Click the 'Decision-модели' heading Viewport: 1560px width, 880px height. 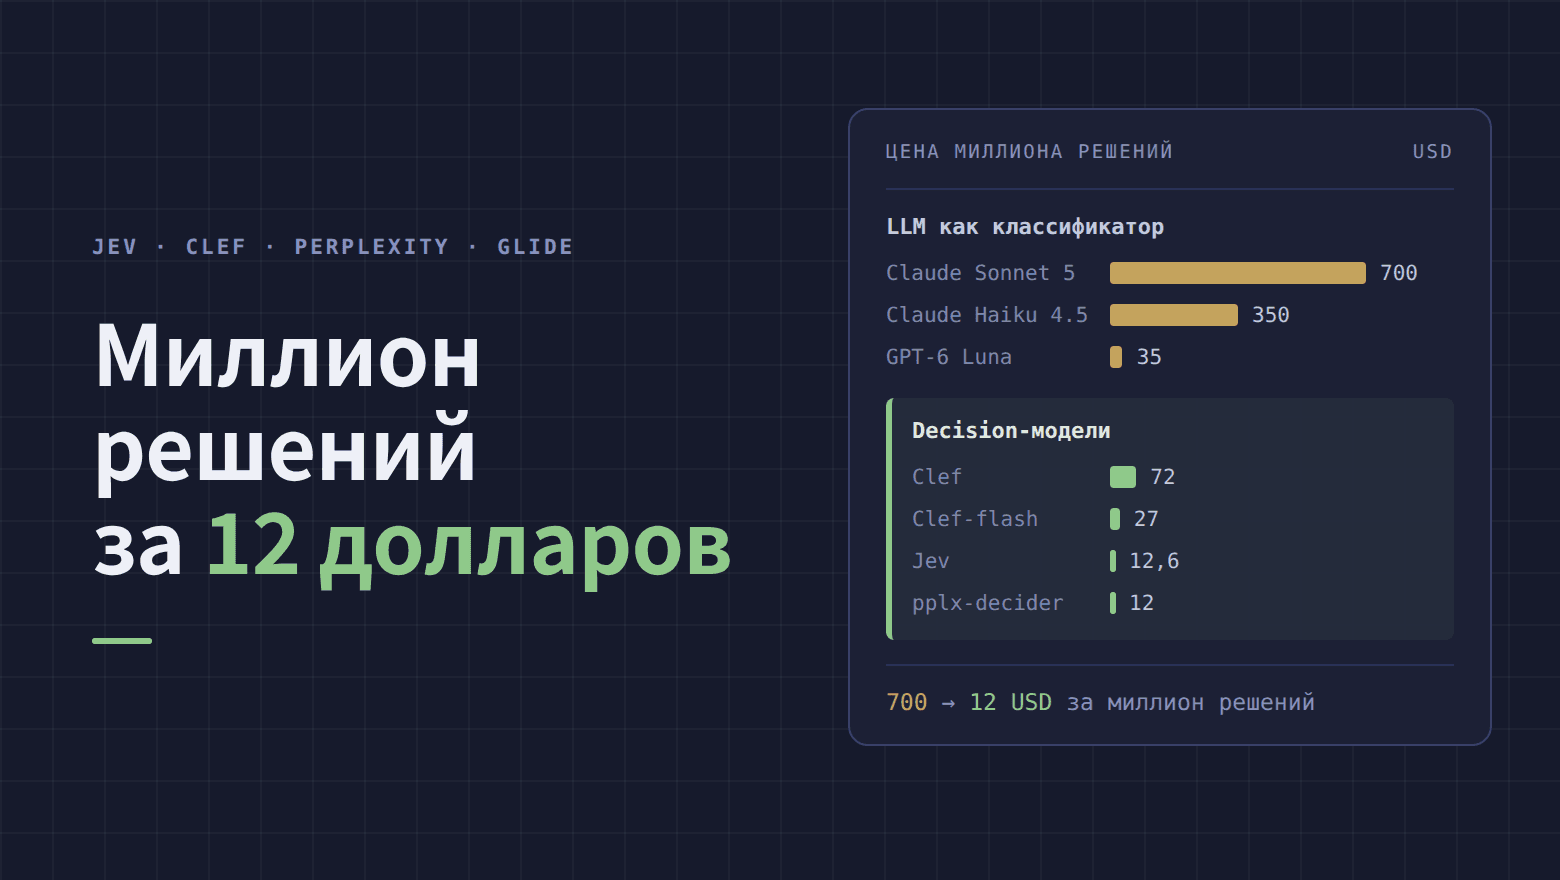1011,431
